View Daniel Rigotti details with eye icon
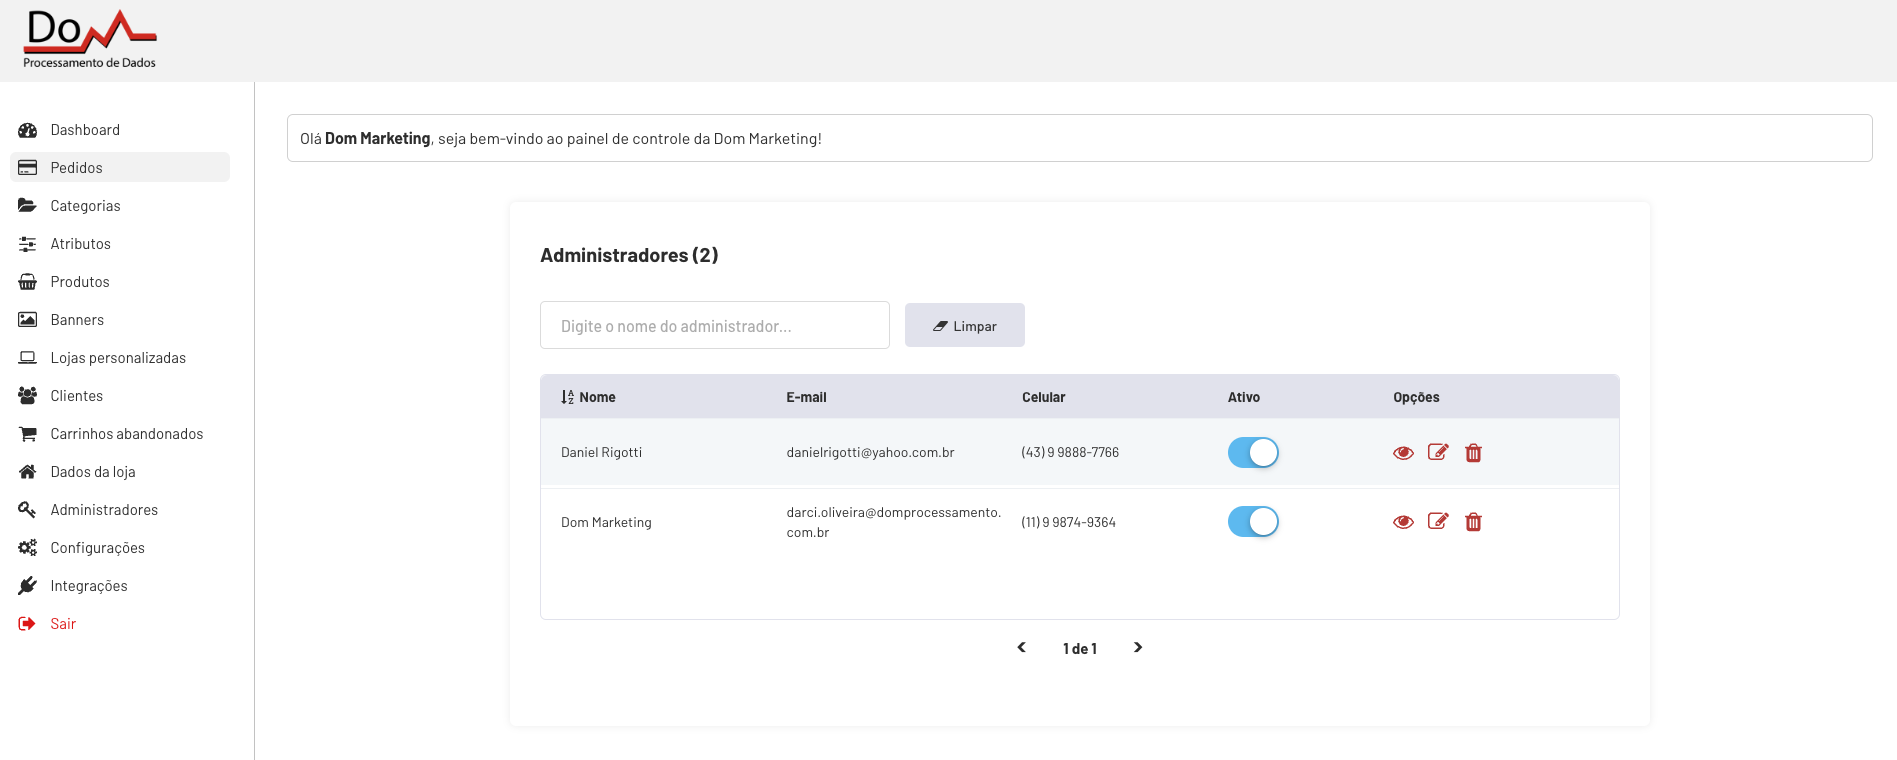The image size is (1897, 760). click(x=1403, y=453)
